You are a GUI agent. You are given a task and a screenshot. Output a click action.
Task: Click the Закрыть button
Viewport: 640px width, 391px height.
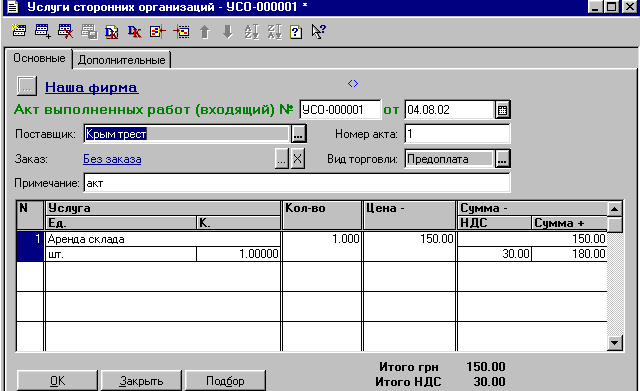(141, 381)
